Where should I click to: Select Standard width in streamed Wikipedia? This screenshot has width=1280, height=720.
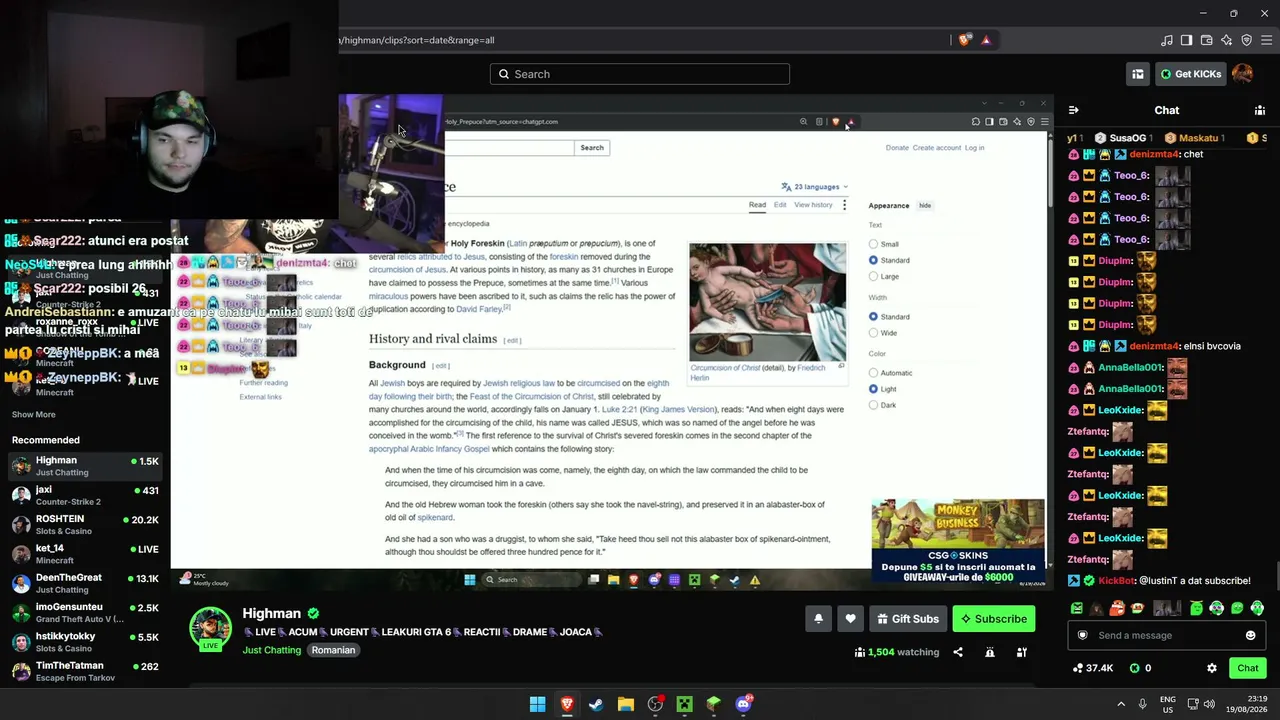pyautogui.click(x=873, y=317)
